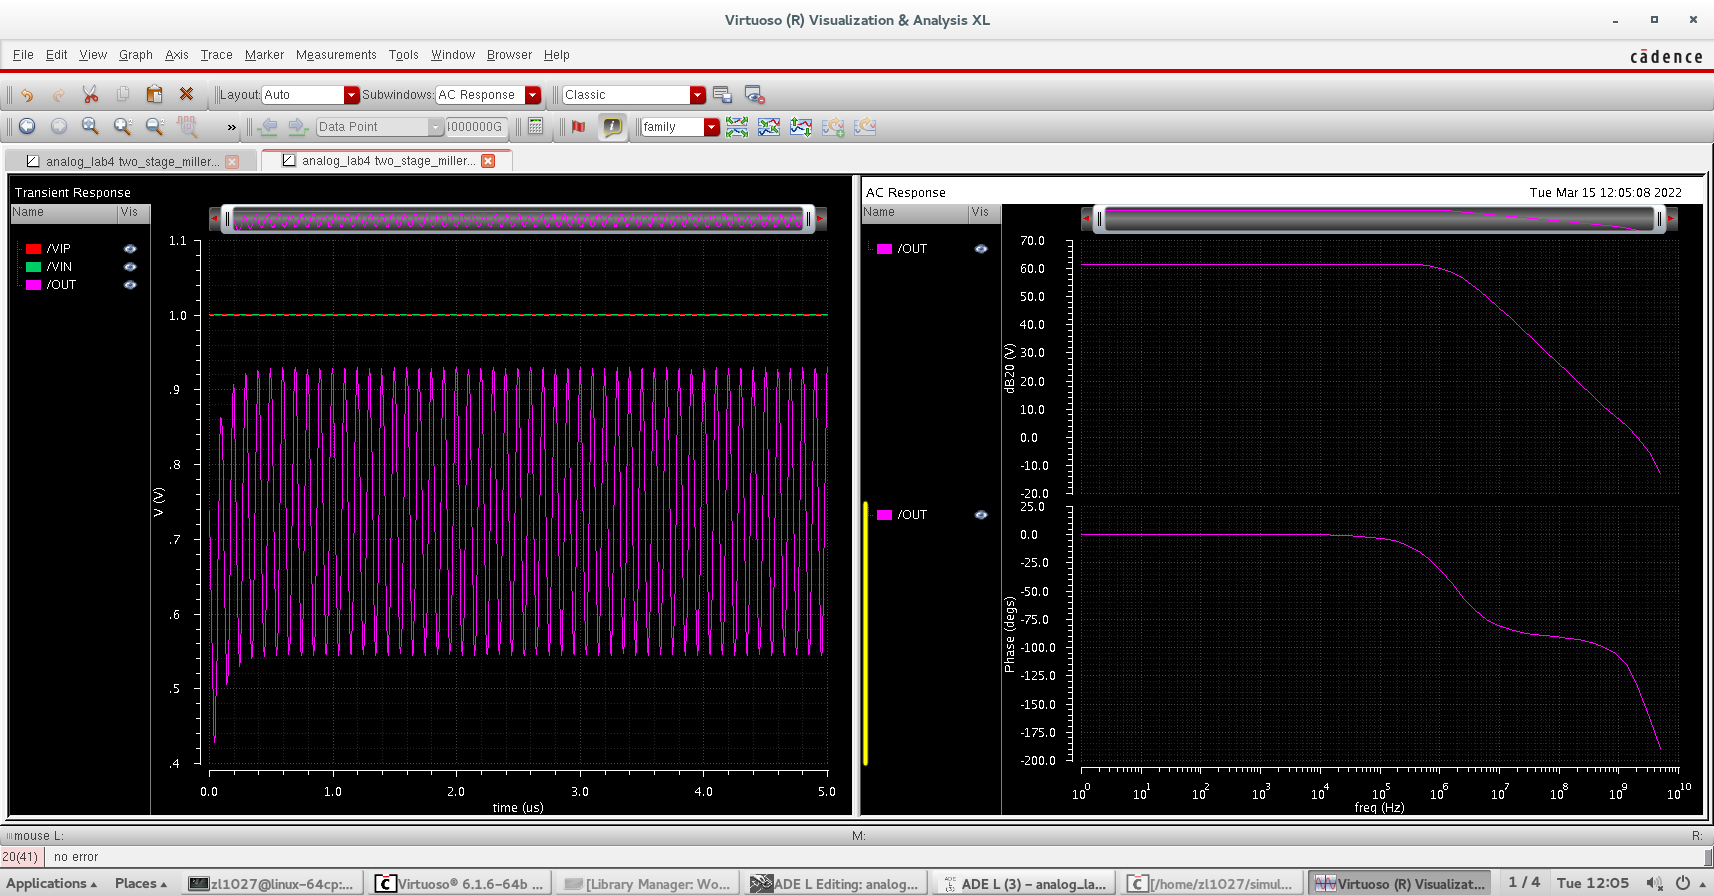The width and height of the screenshot is (1714, 896).
Task: Click the forward navigation circle icon
Action: click(59, 126)
